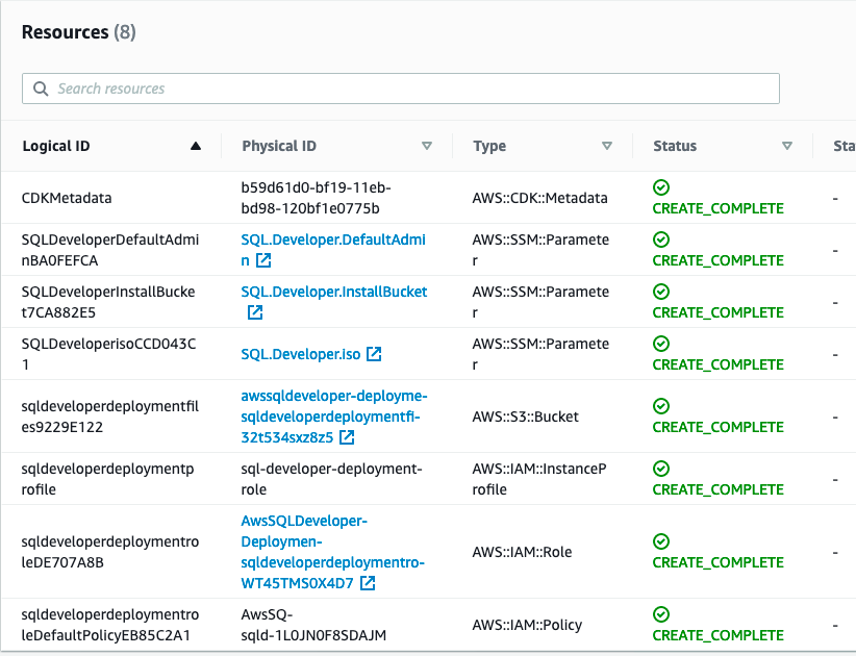Click external link icon next to SQL.Developer.InstallBucket
This screenshot has width=856, height=656.
pyautogui.click(x=254, y=312)
